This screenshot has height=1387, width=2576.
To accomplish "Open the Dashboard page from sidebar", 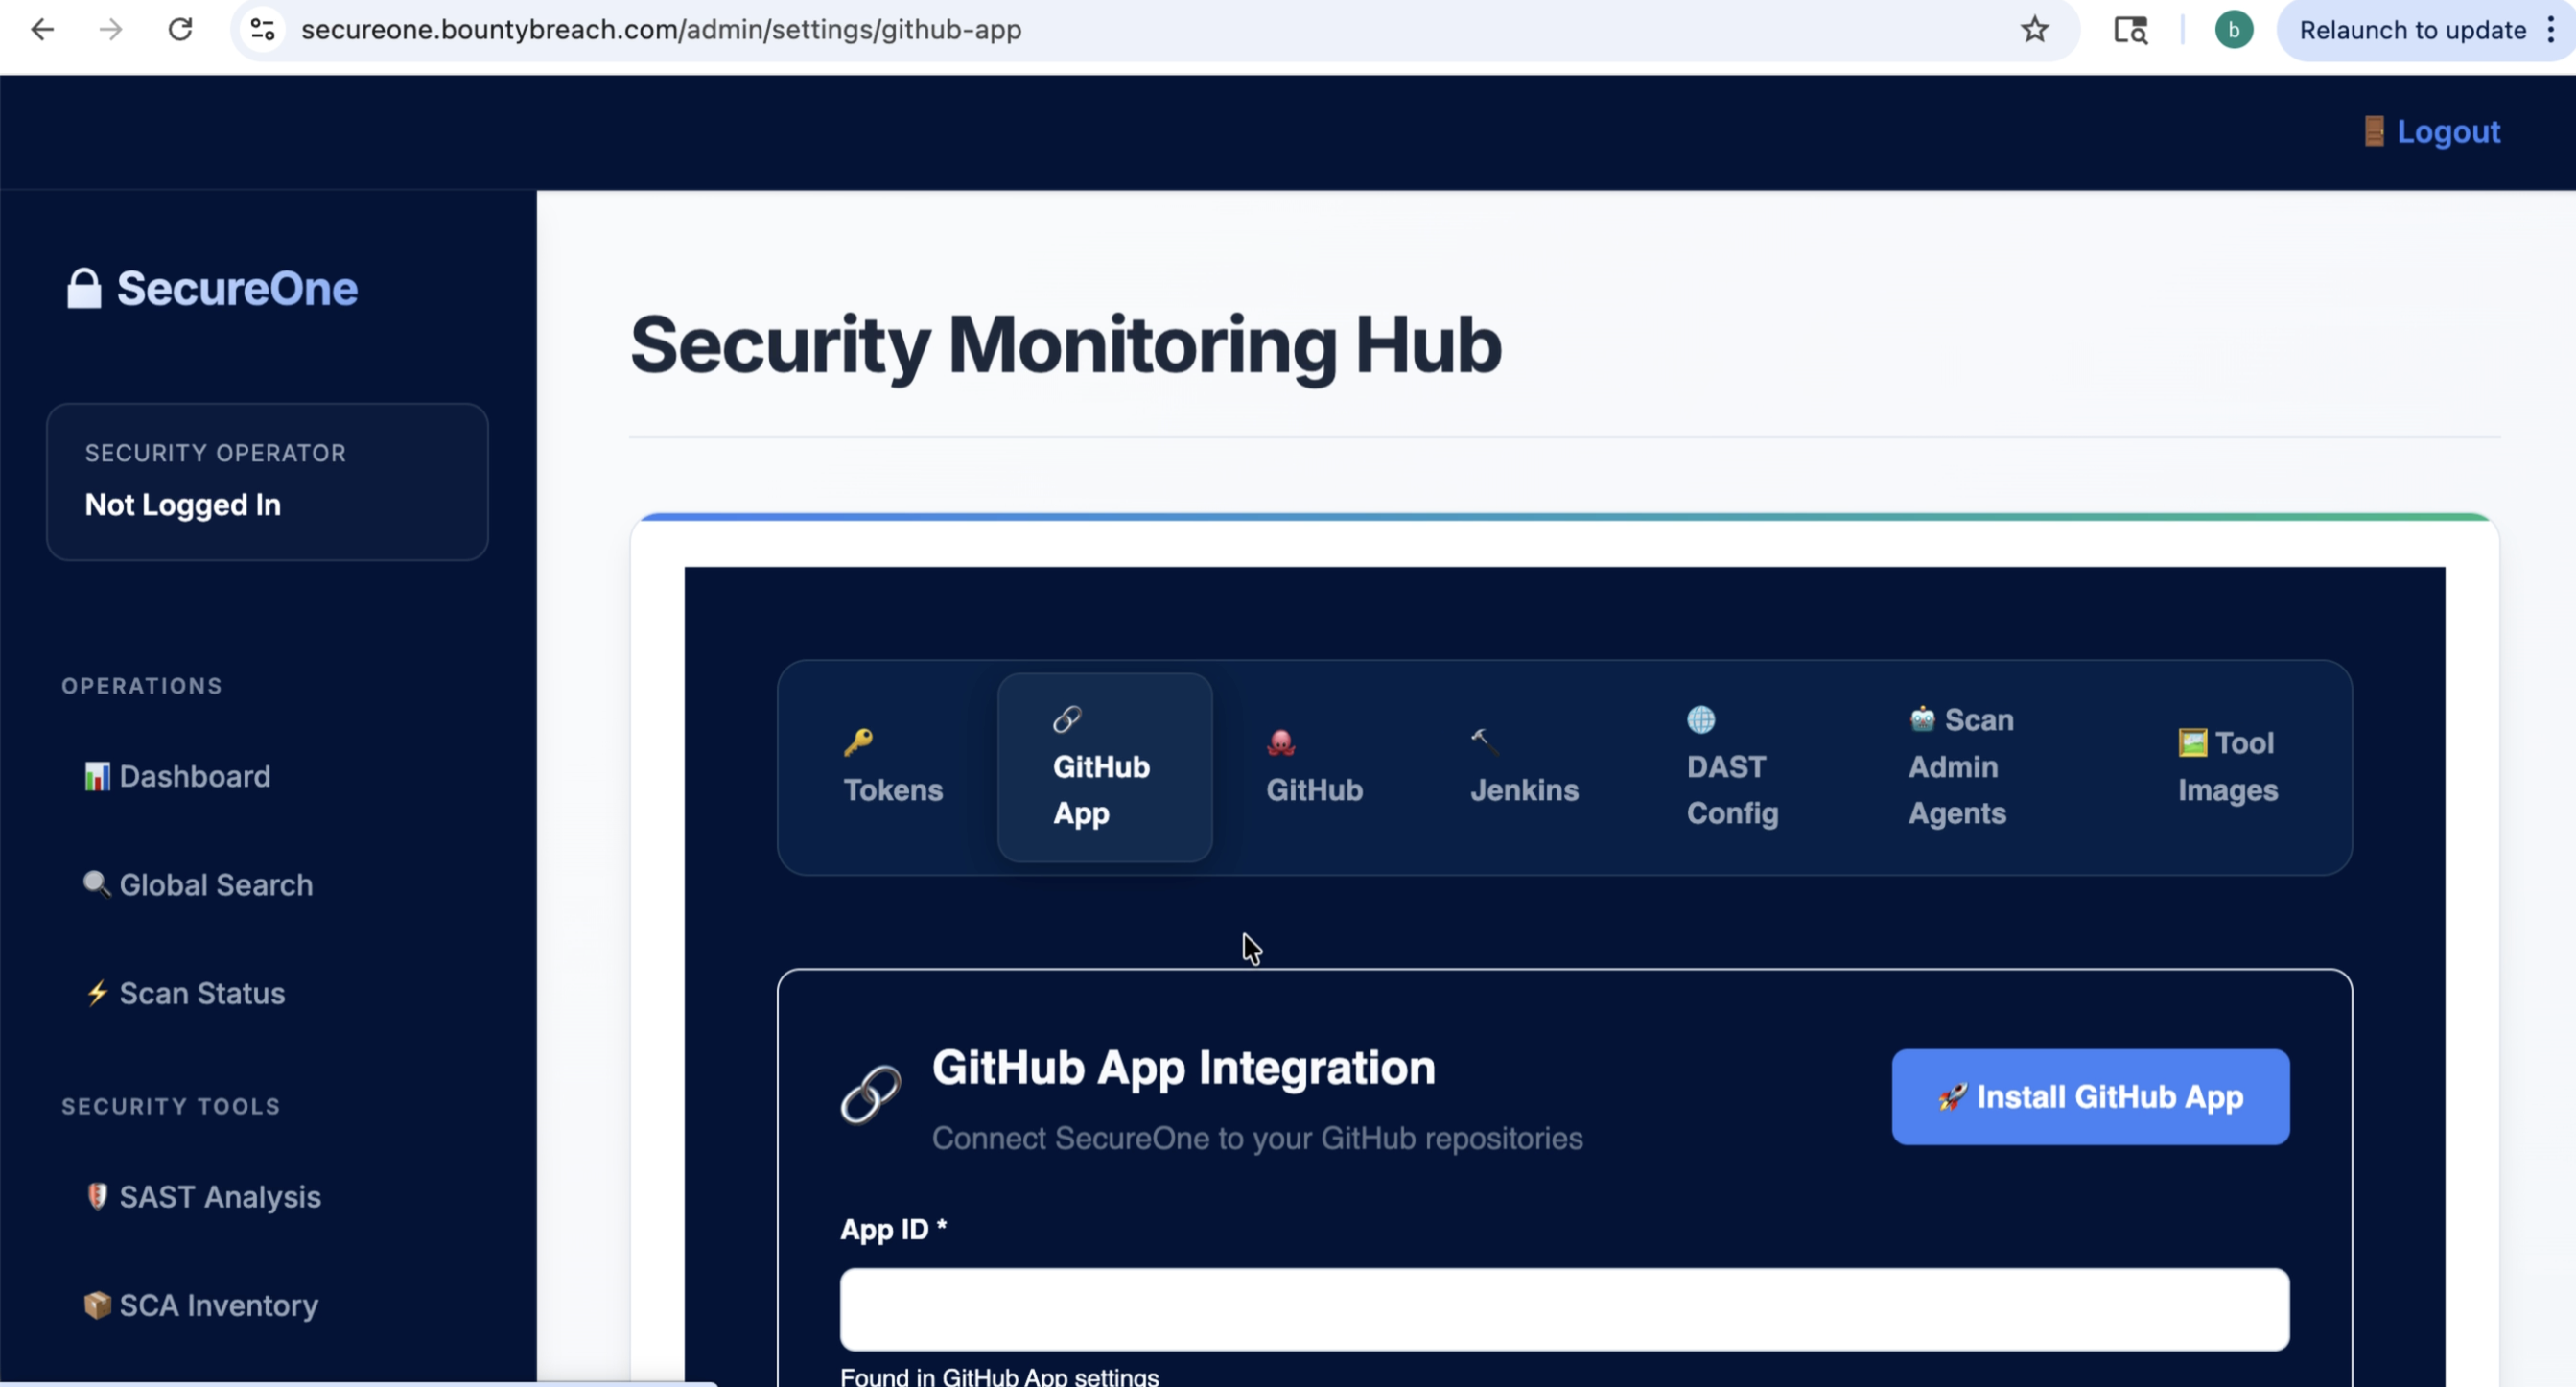I will 178,777.
